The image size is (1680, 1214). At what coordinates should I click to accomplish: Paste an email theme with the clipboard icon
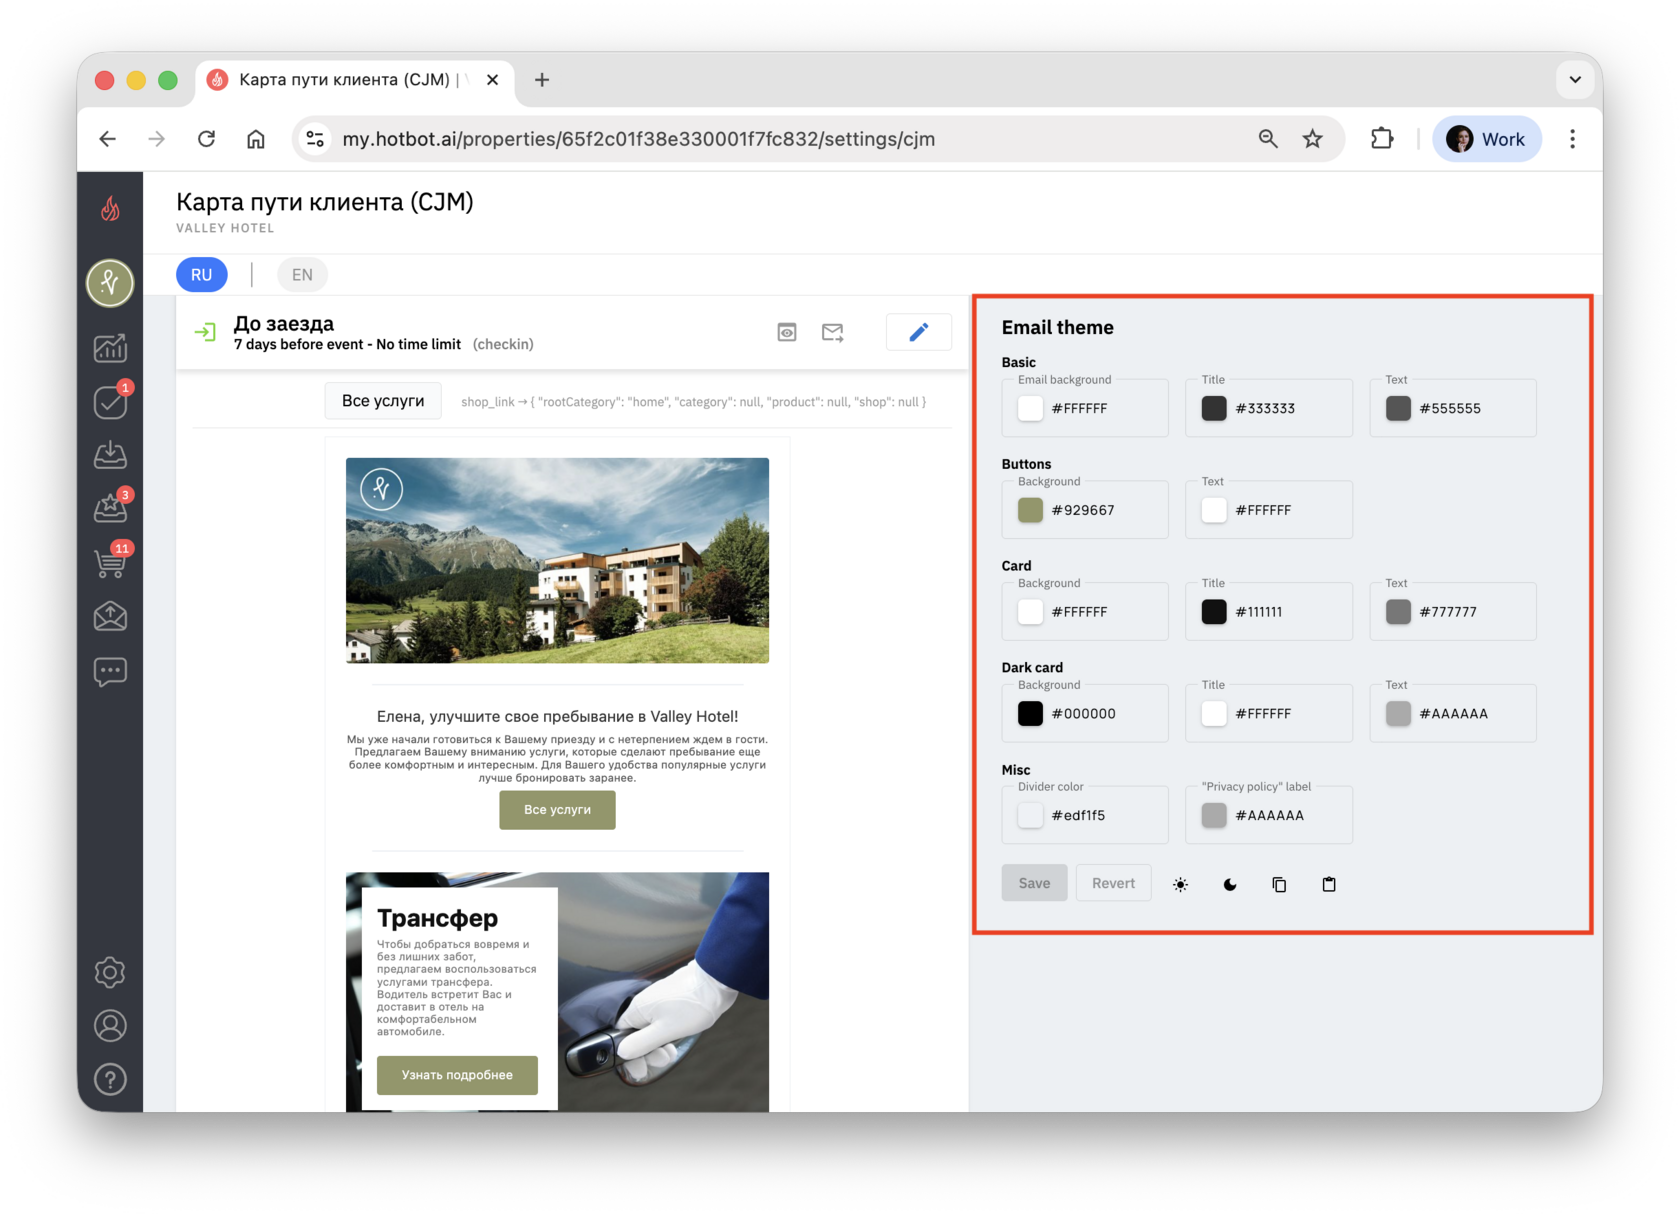(x=1329, y=884)
